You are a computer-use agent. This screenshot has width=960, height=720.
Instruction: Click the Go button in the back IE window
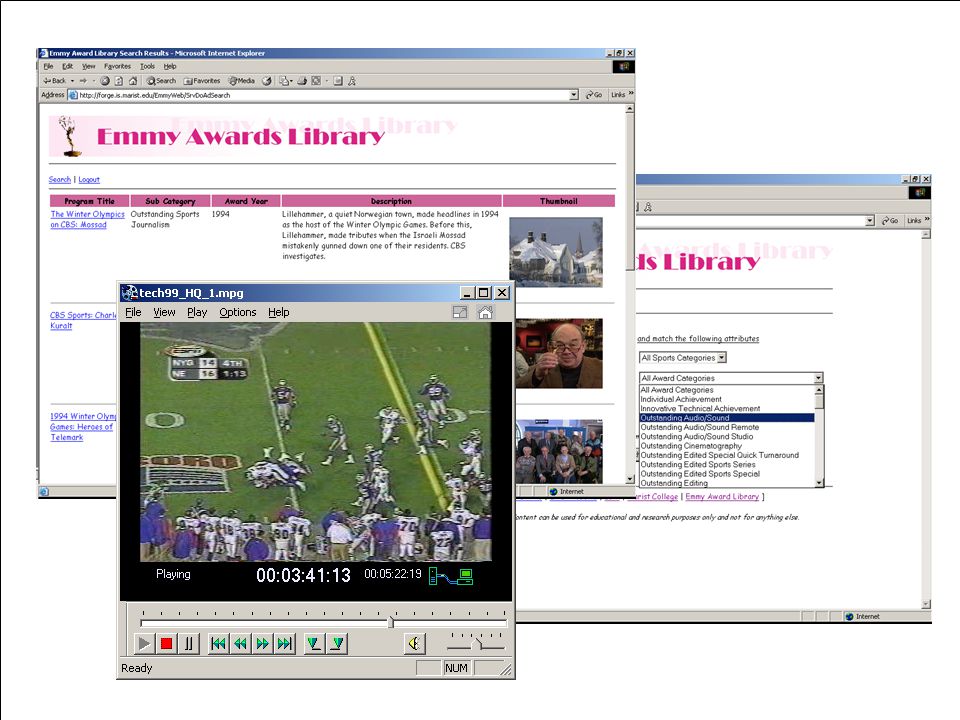coord(890,220)
